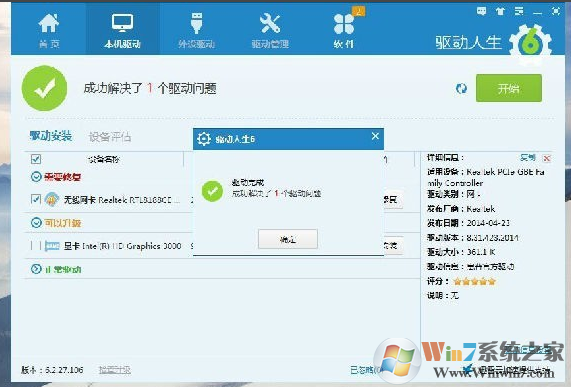
Task: Open the 外设驱动 peripheral drivers tab
Action: [196, 31]
